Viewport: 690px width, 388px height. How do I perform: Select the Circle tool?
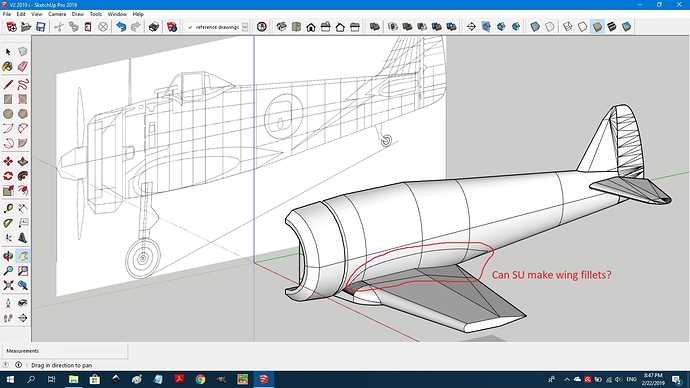(x=8, y=114)
